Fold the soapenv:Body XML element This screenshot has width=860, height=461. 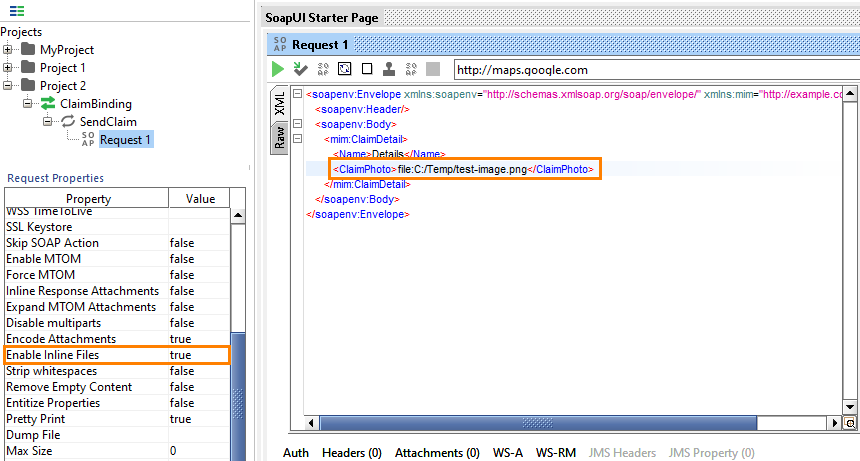click(297, 124)
